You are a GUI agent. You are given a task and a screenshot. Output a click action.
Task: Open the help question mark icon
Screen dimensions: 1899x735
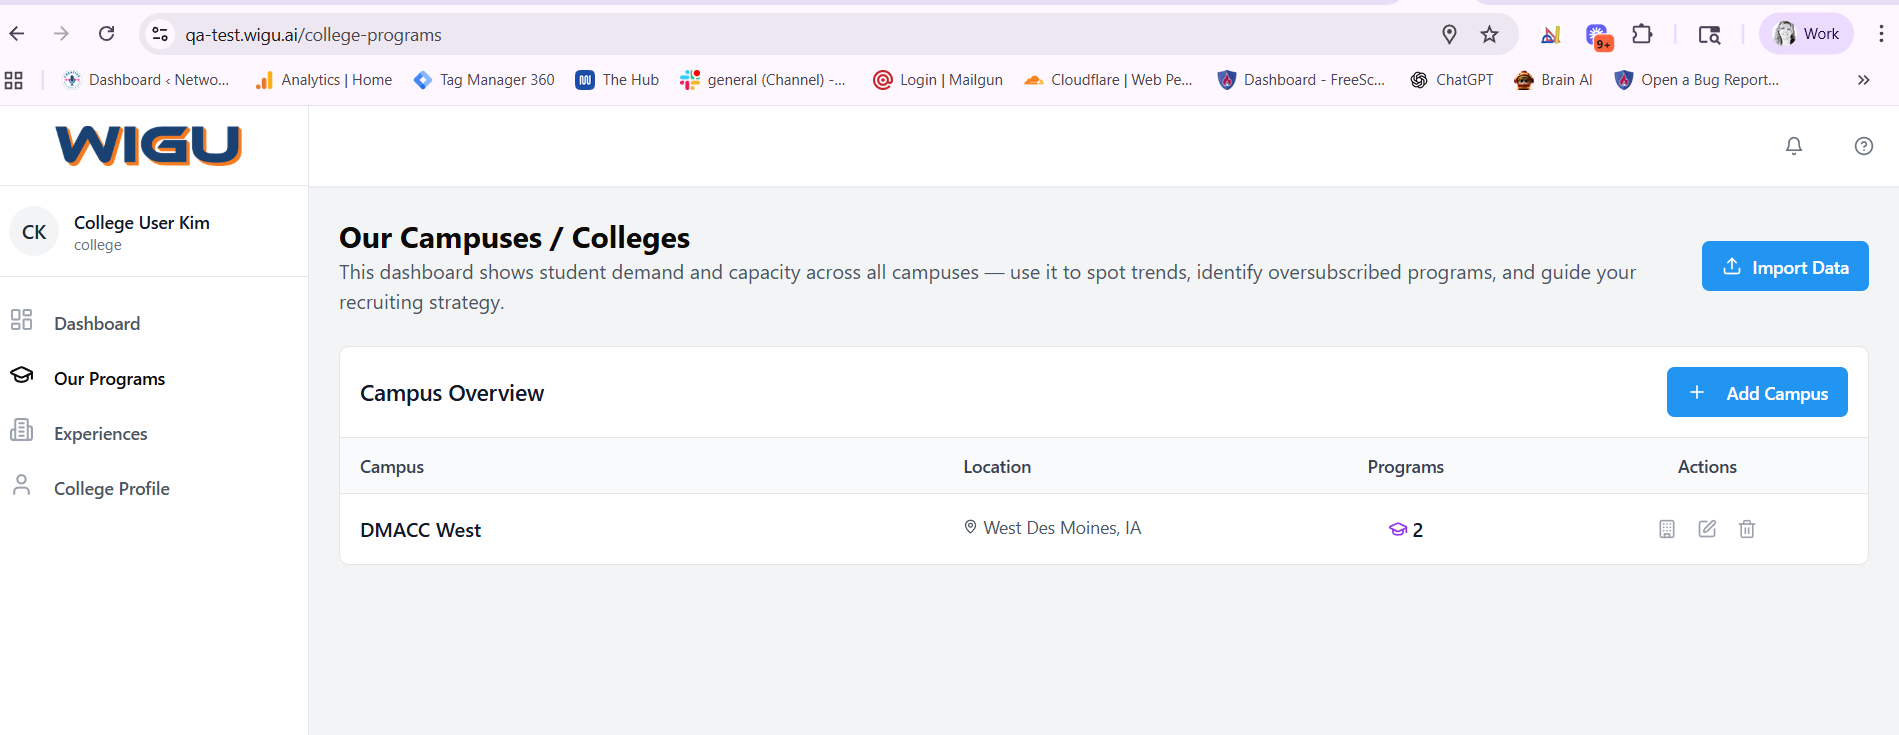[x=1864, y=146]
